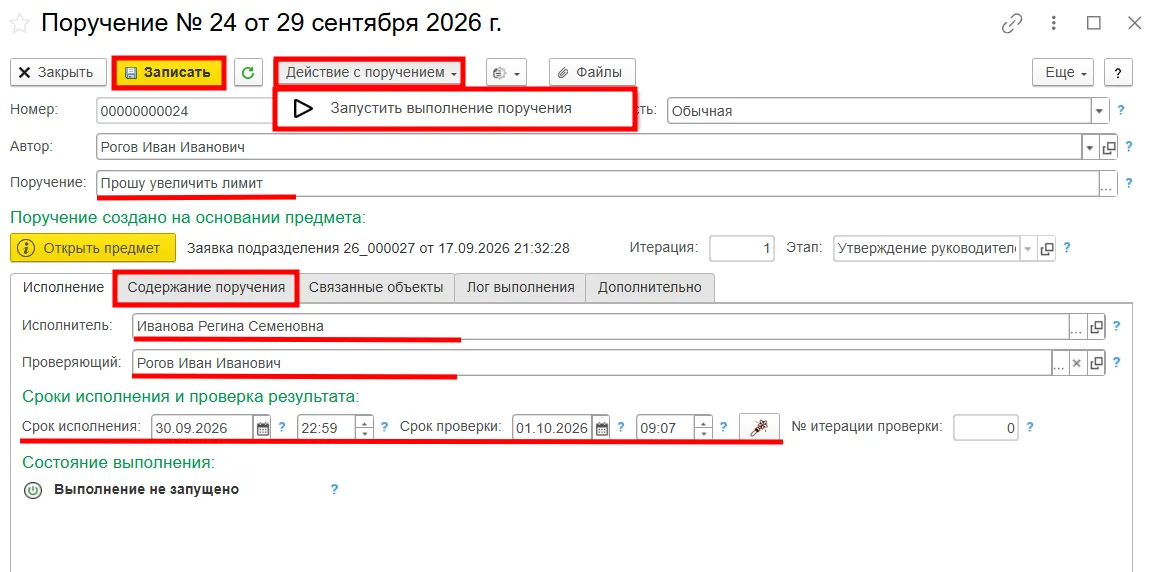Save the order with Записать
Image resolution: width=1150 pixels, height=572 pixels.
coord(169,73)
